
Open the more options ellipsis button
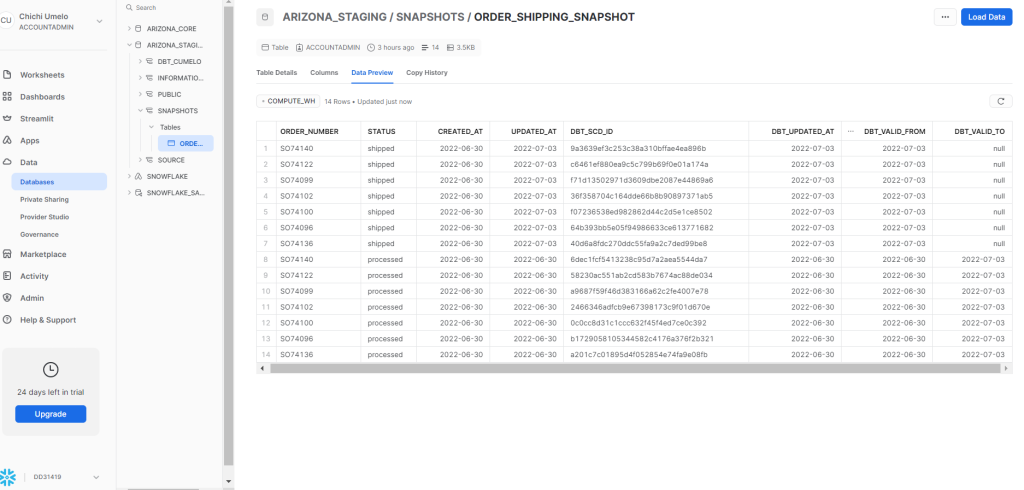click(943, 17)
